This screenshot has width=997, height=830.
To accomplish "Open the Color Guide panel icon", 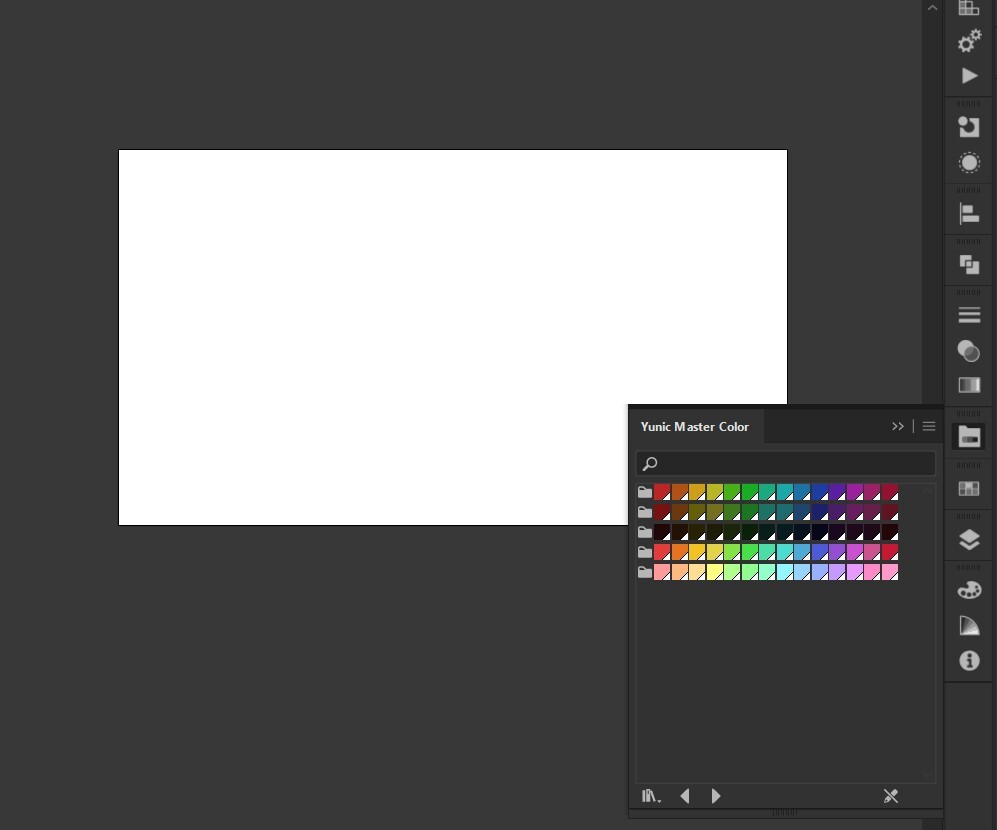I will [969, 626].
